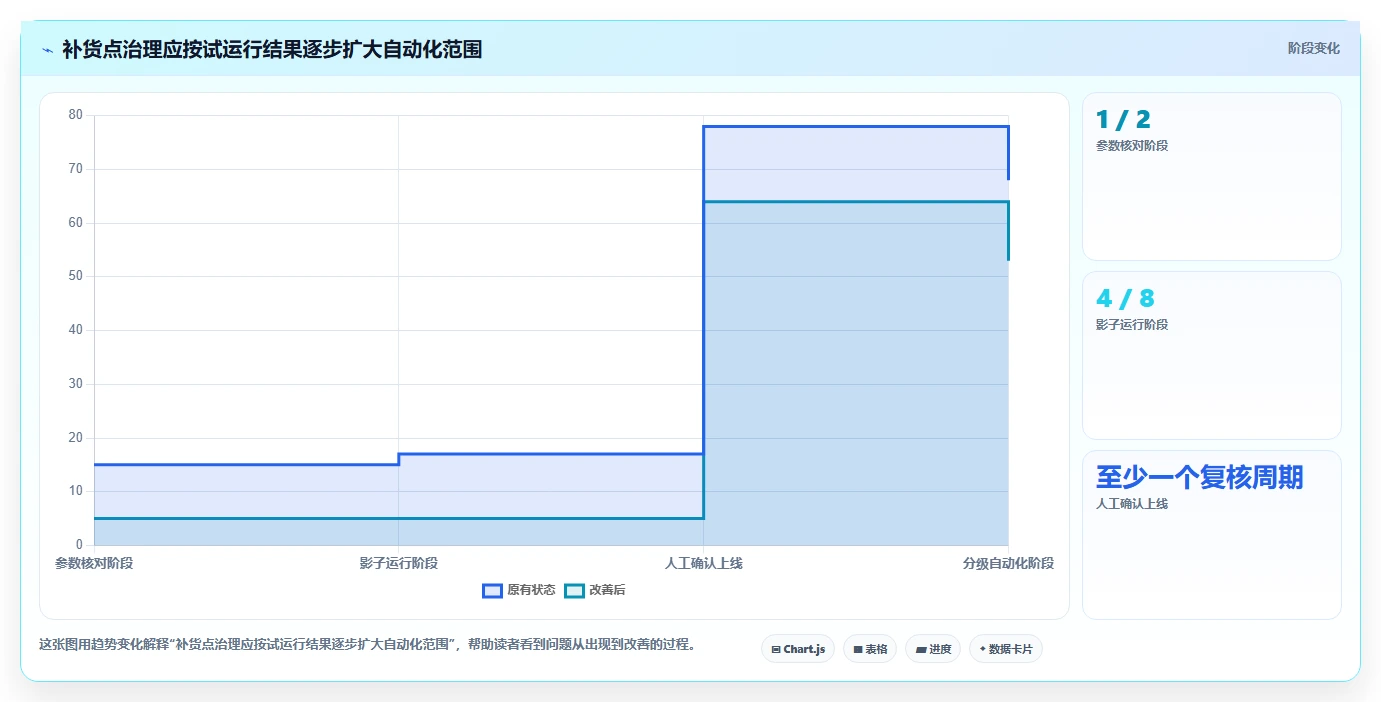Click the 改善后 teal legend swatch

point(574,590)
